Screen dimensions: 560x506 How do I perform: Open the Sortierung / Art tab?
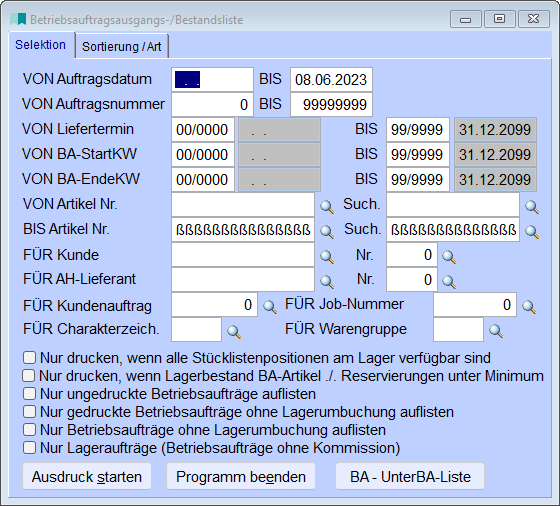[x=121, y=46]
